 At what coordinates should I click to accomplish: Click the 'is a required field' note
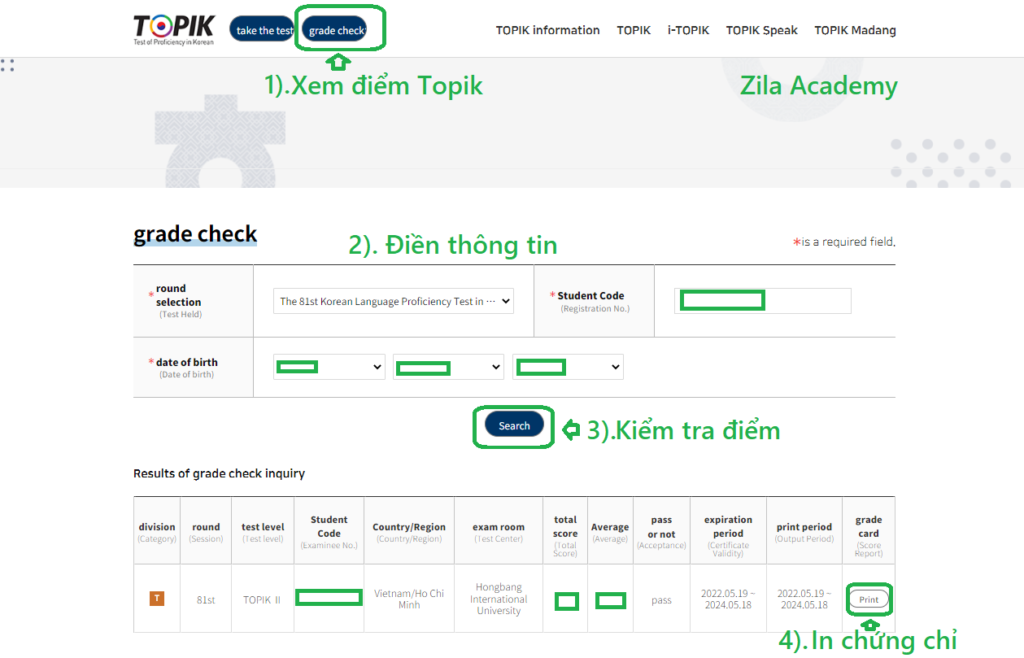[x=844, y=242]
